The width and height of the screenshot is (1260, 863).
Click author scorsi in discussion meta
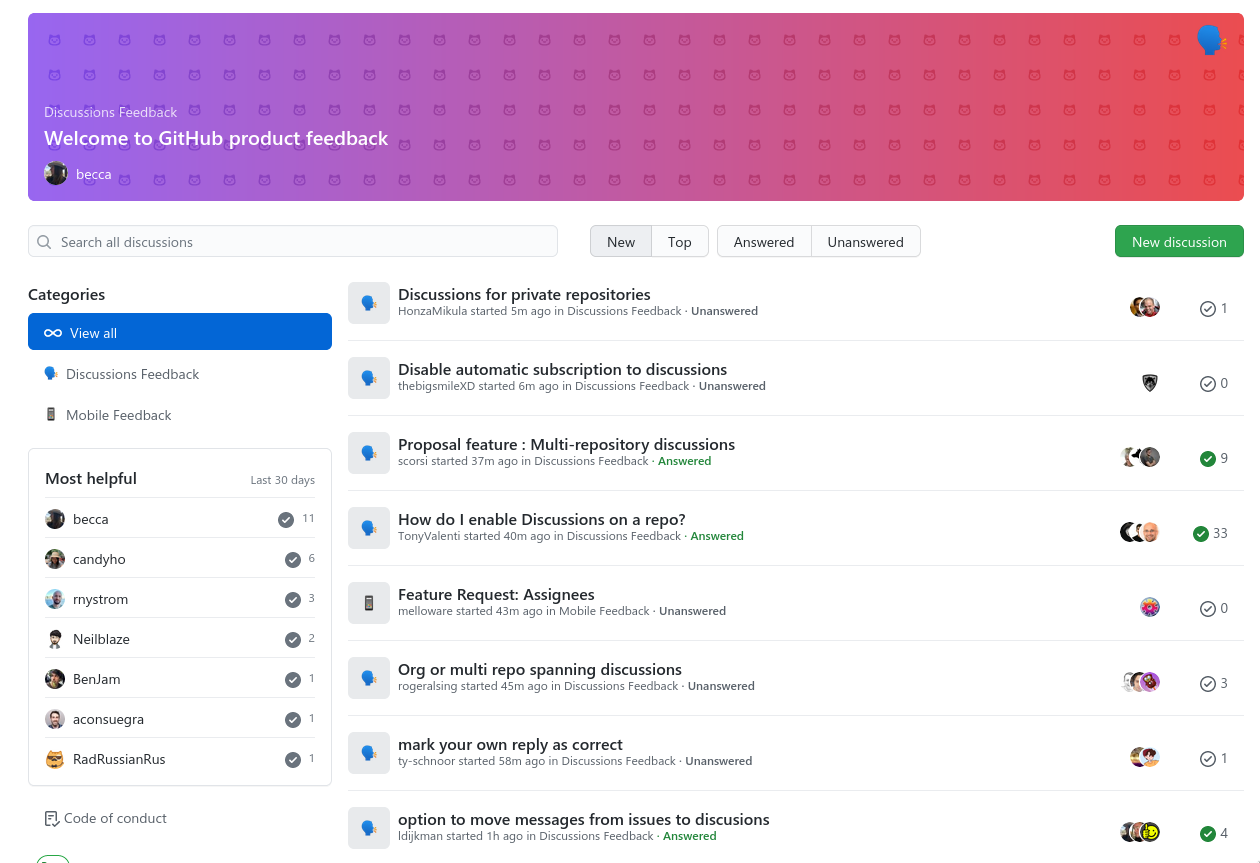click(x=413, y=461)
